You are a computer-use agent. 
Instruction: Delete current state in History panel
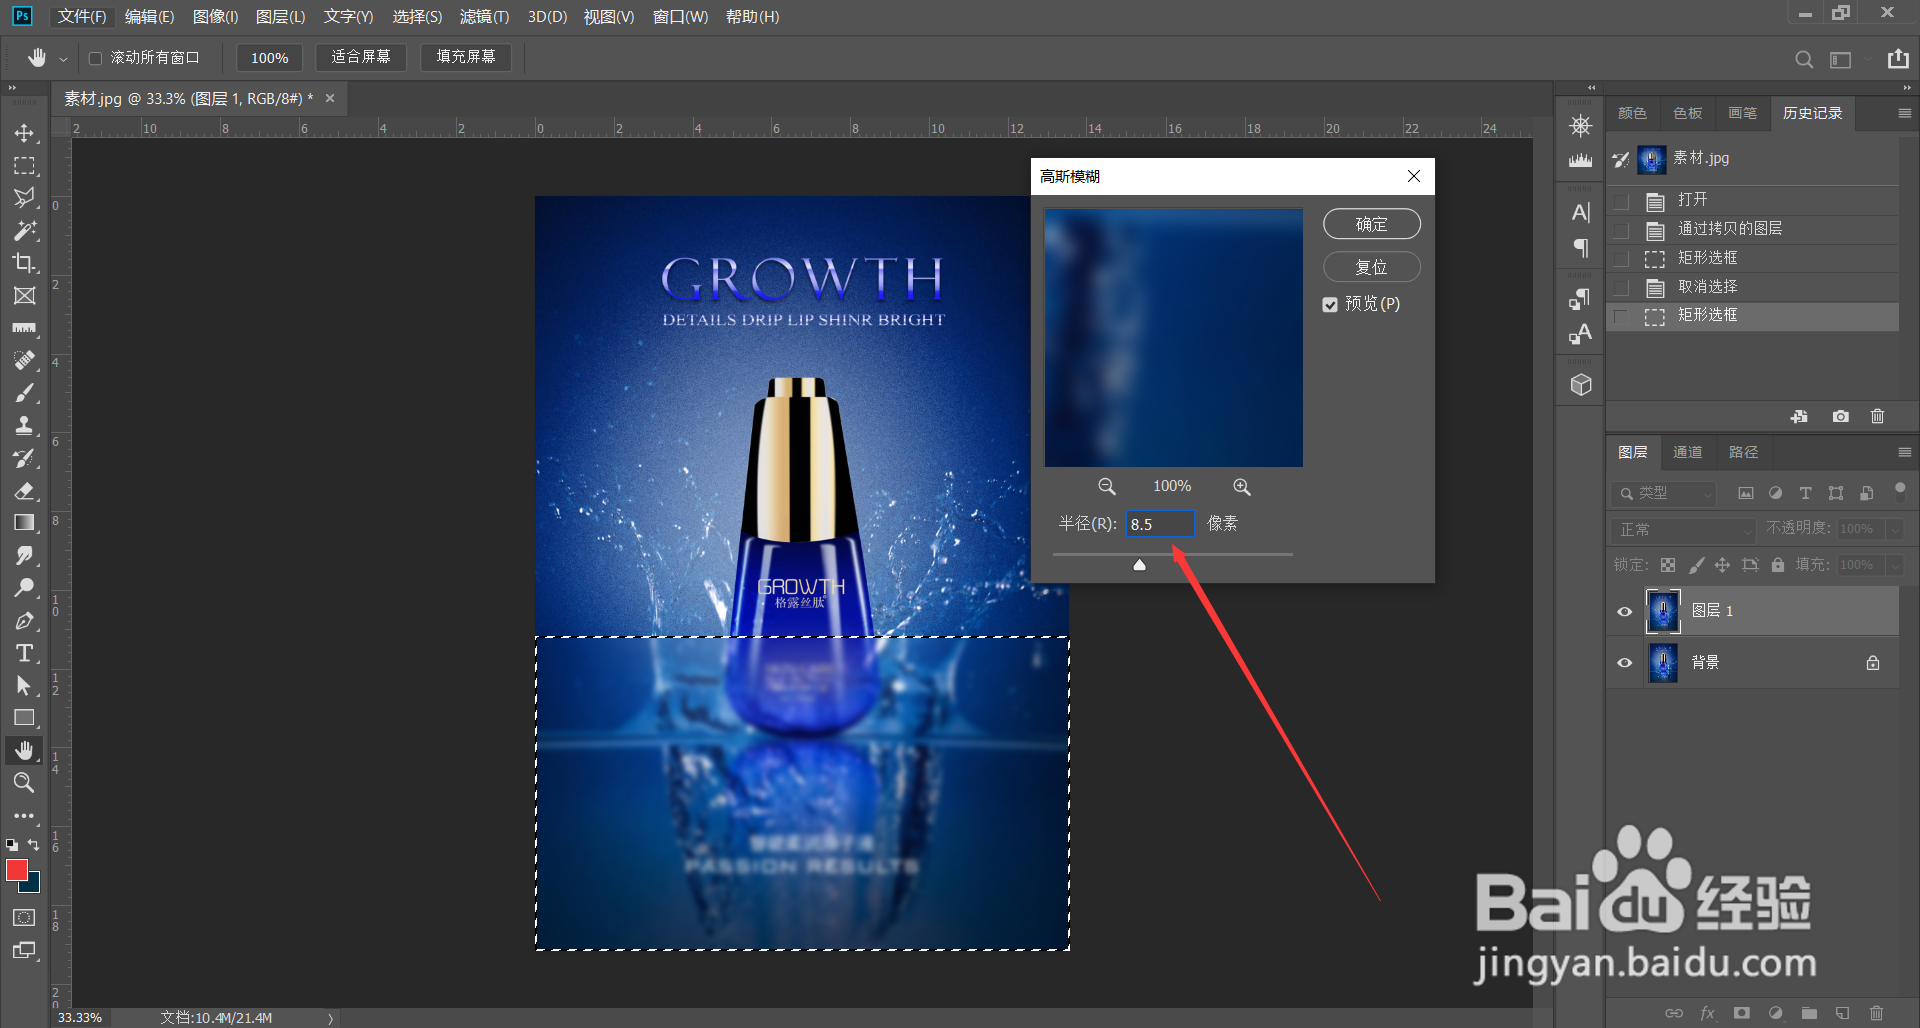[x=1877, y=416]
